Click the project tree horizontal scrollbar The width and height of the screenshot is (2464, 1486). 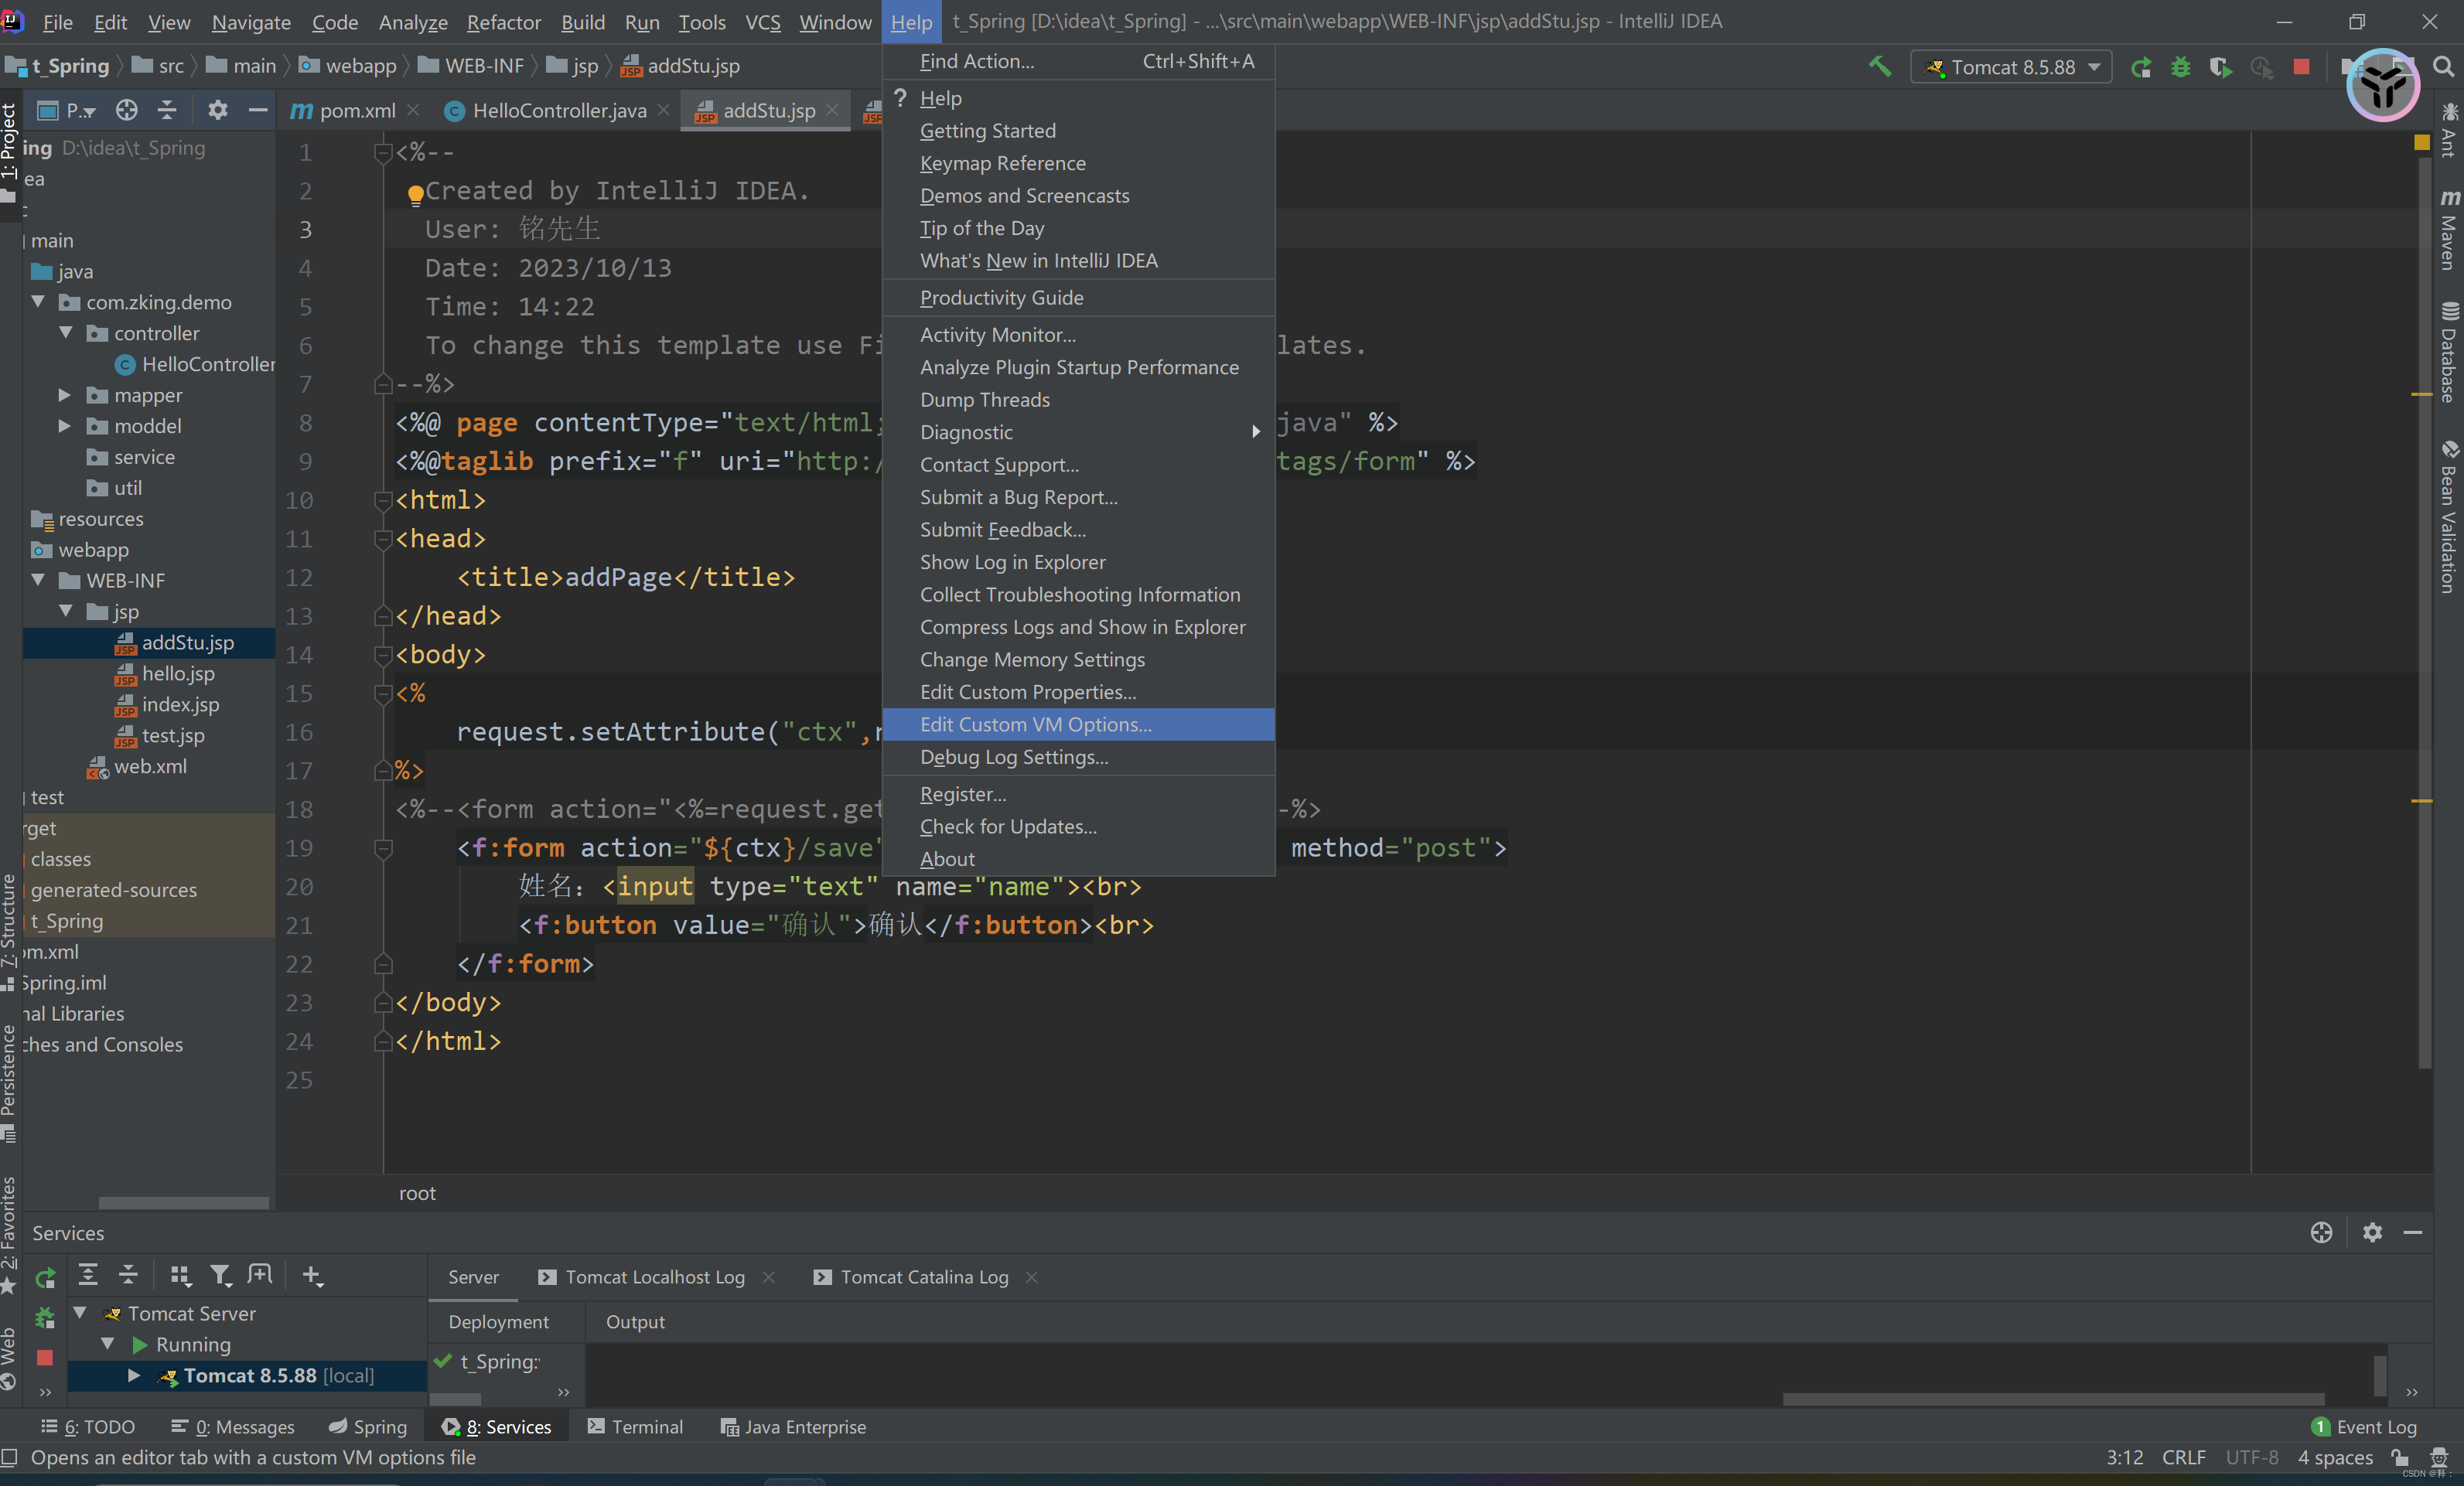point(183,1202)
